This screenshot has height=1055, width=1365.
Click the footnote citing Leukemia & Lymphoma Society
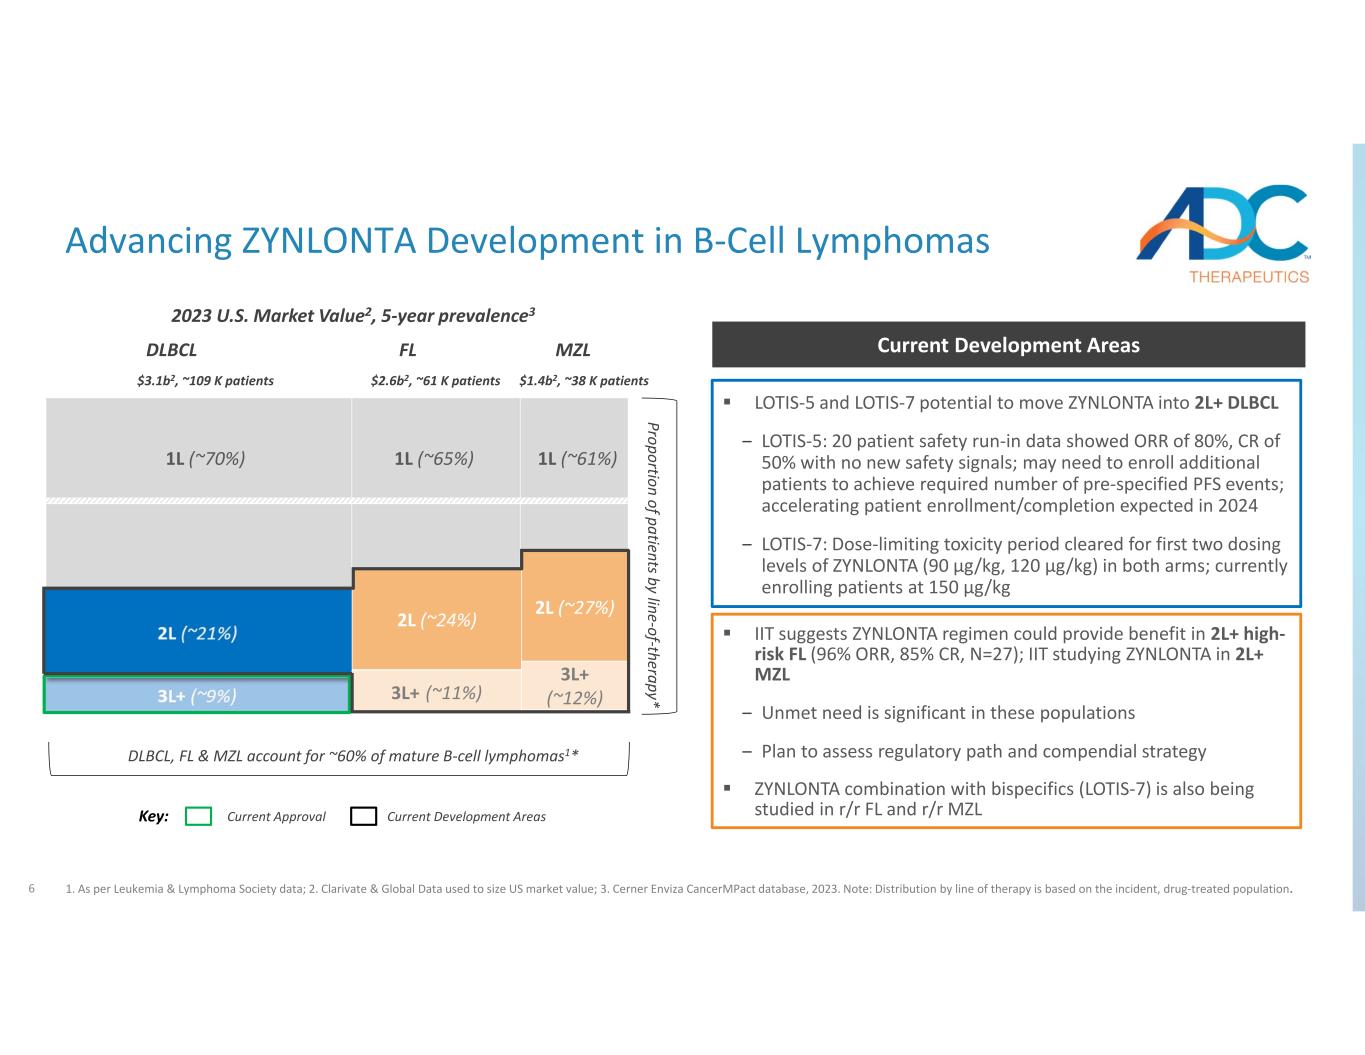678,888
